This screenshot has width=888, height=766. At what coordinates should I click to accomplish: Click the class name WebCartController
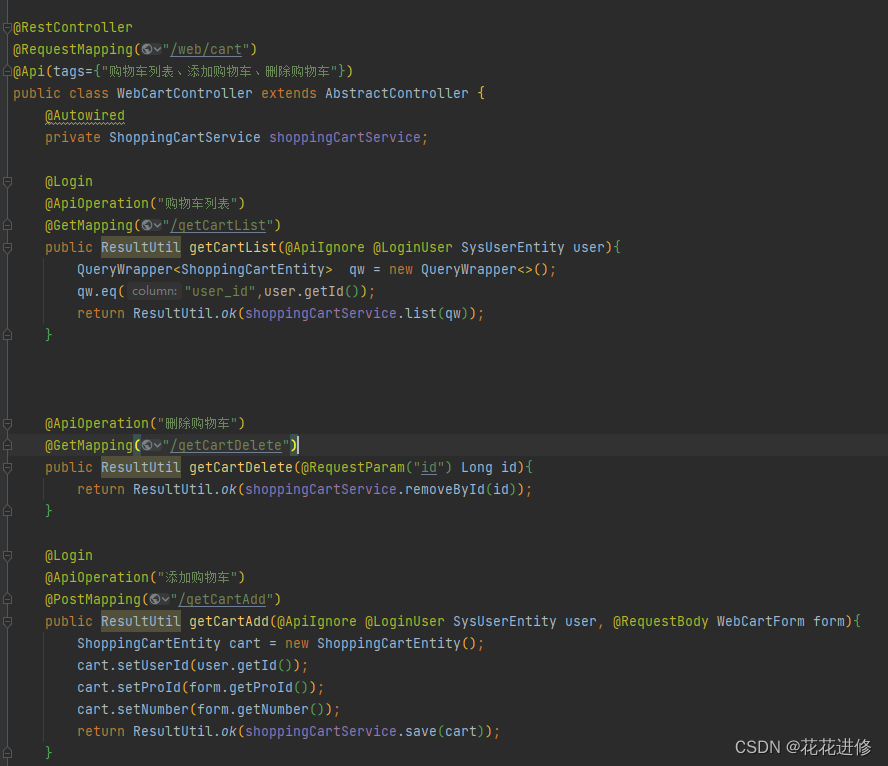[x=185, y=93]
